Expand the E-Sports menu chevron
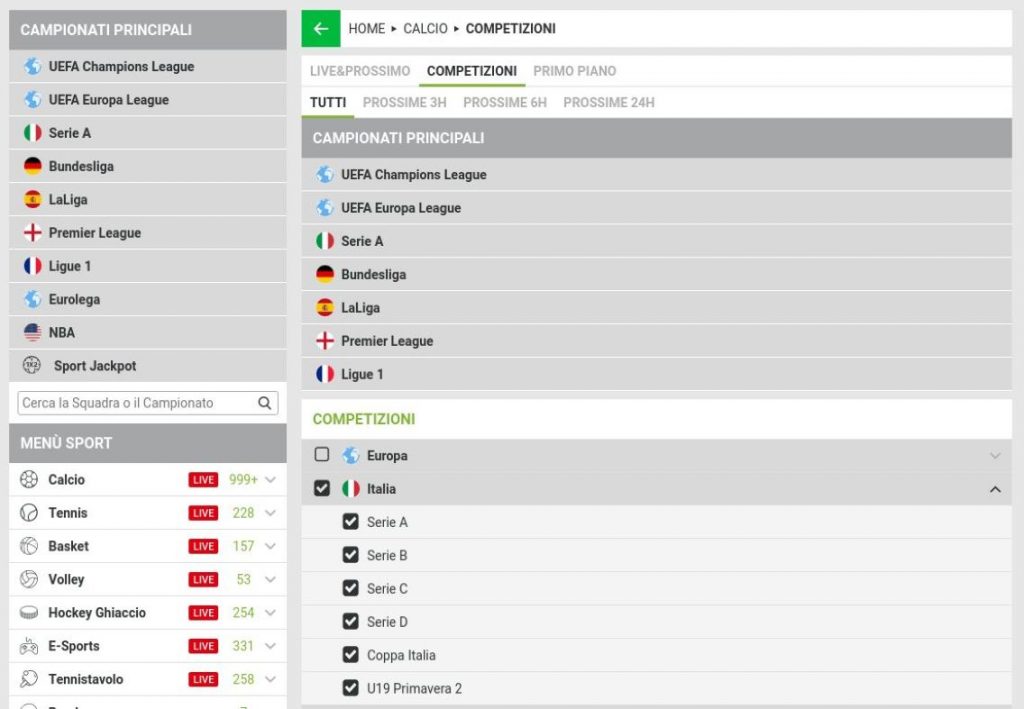 [270, 646]
